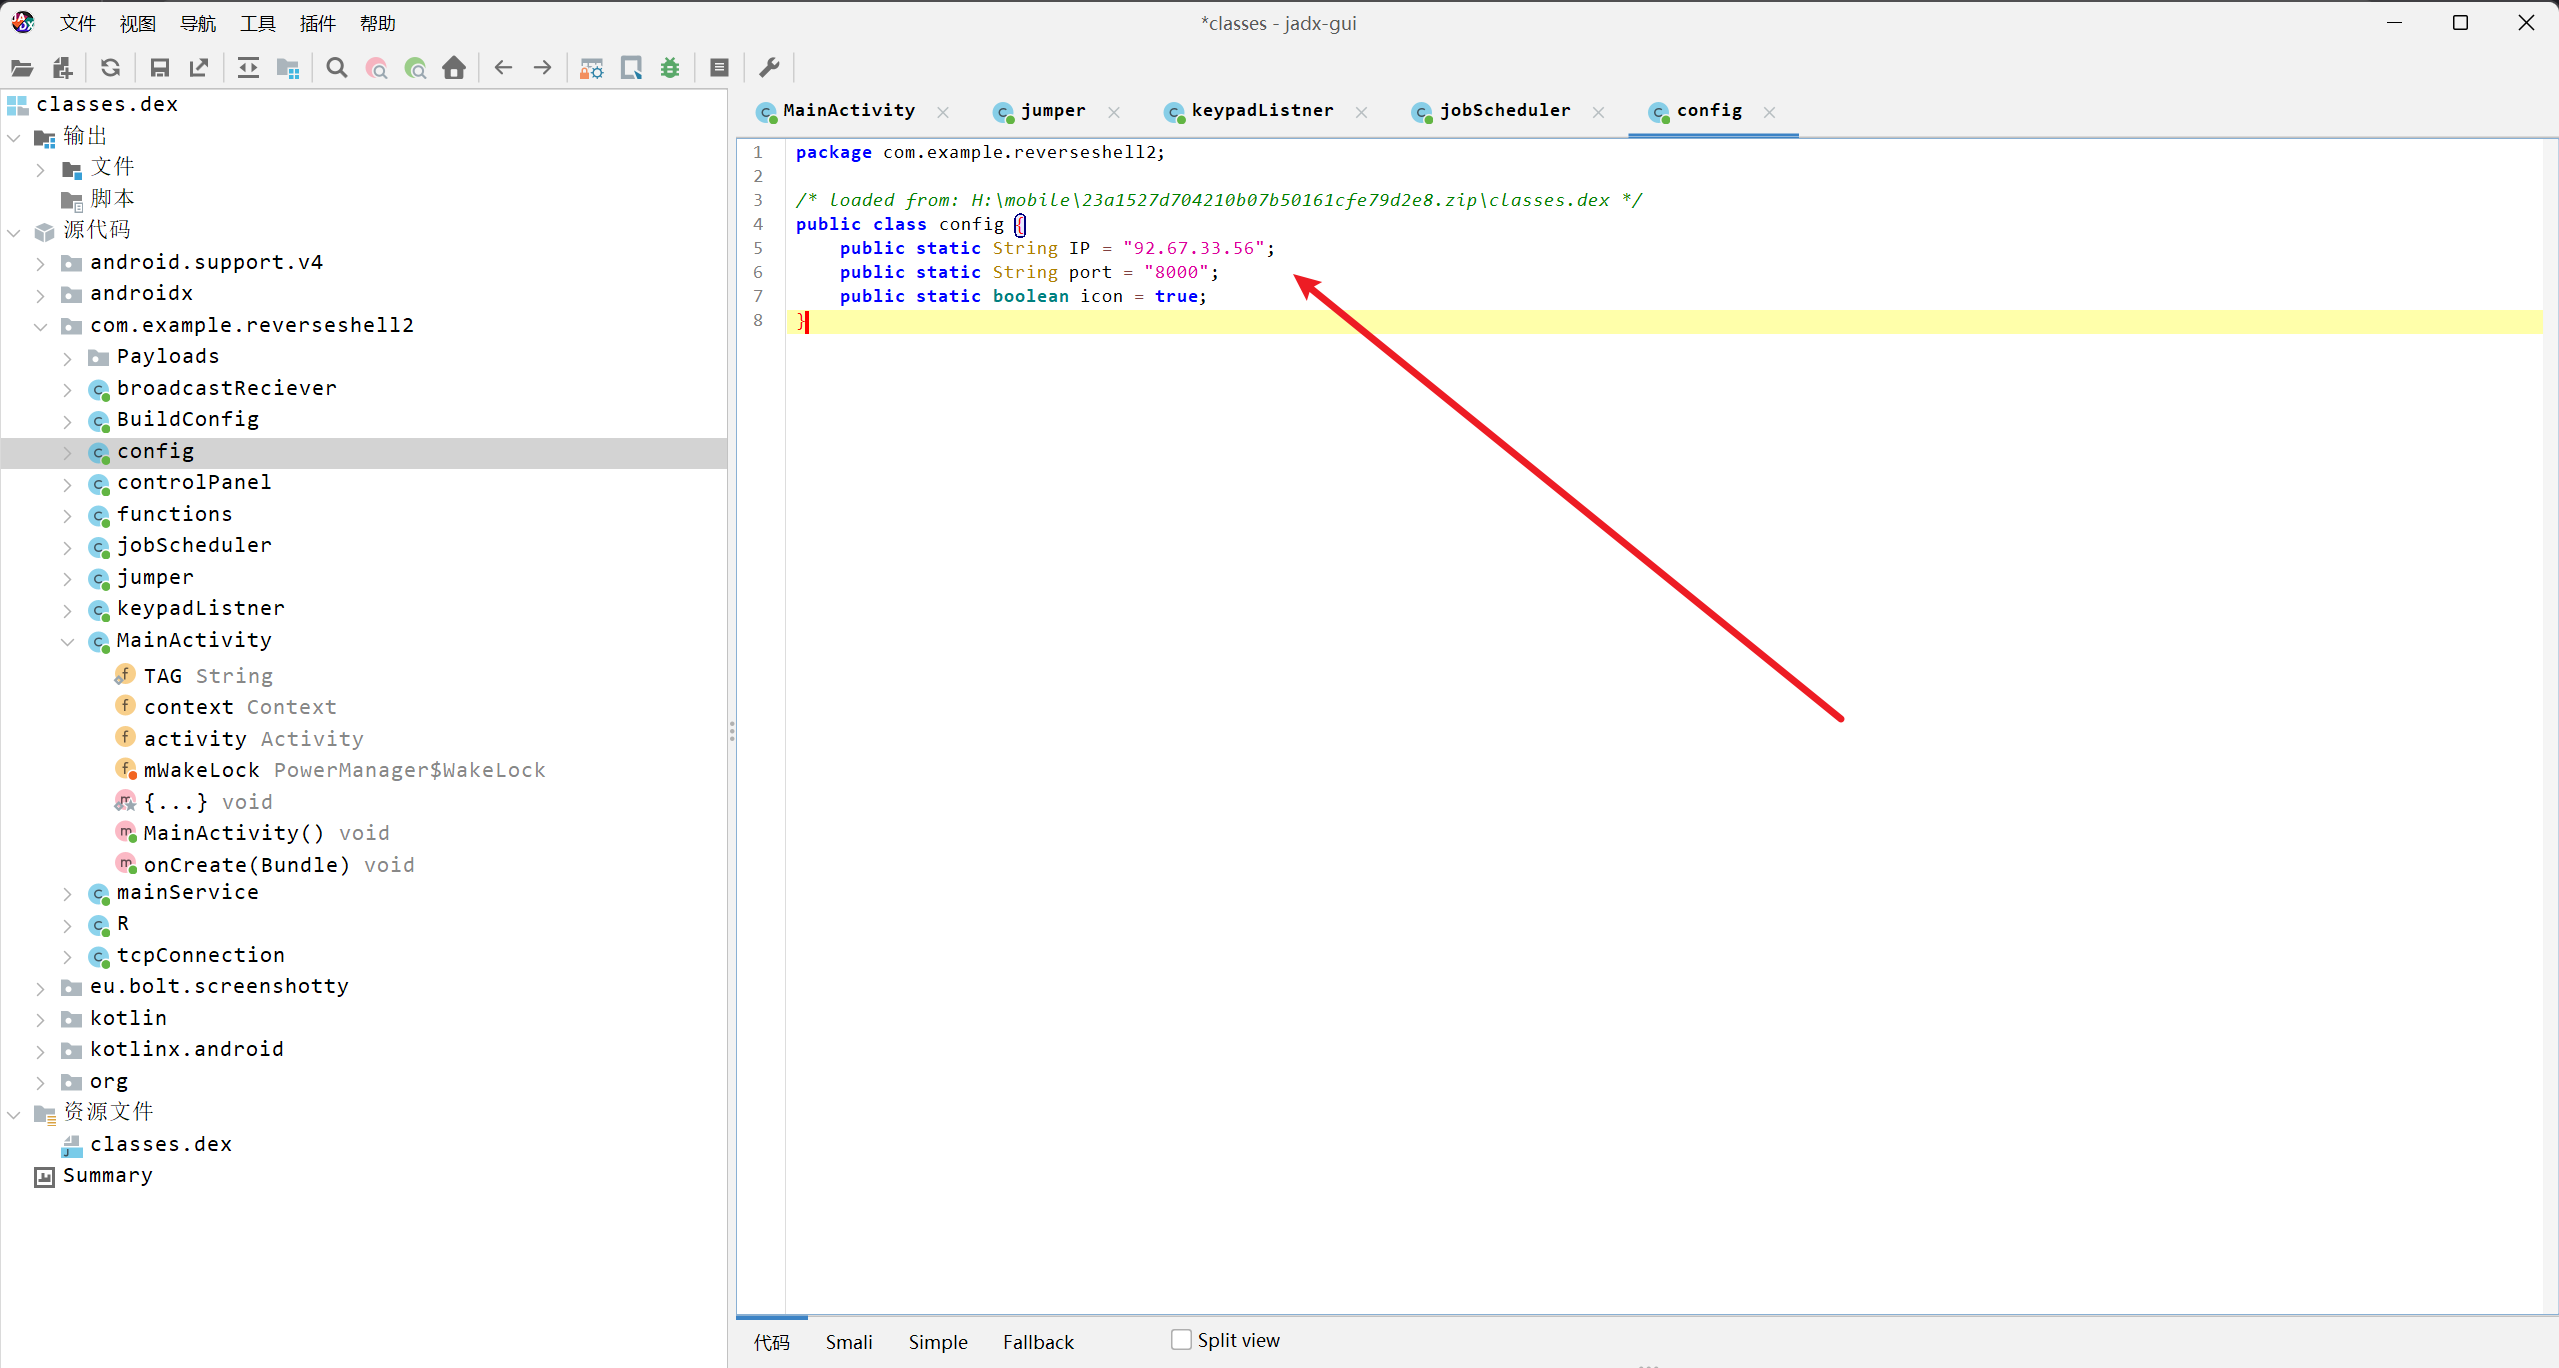
Task: Select tcpConnection class in tree
Action: [x=200, y=955]
